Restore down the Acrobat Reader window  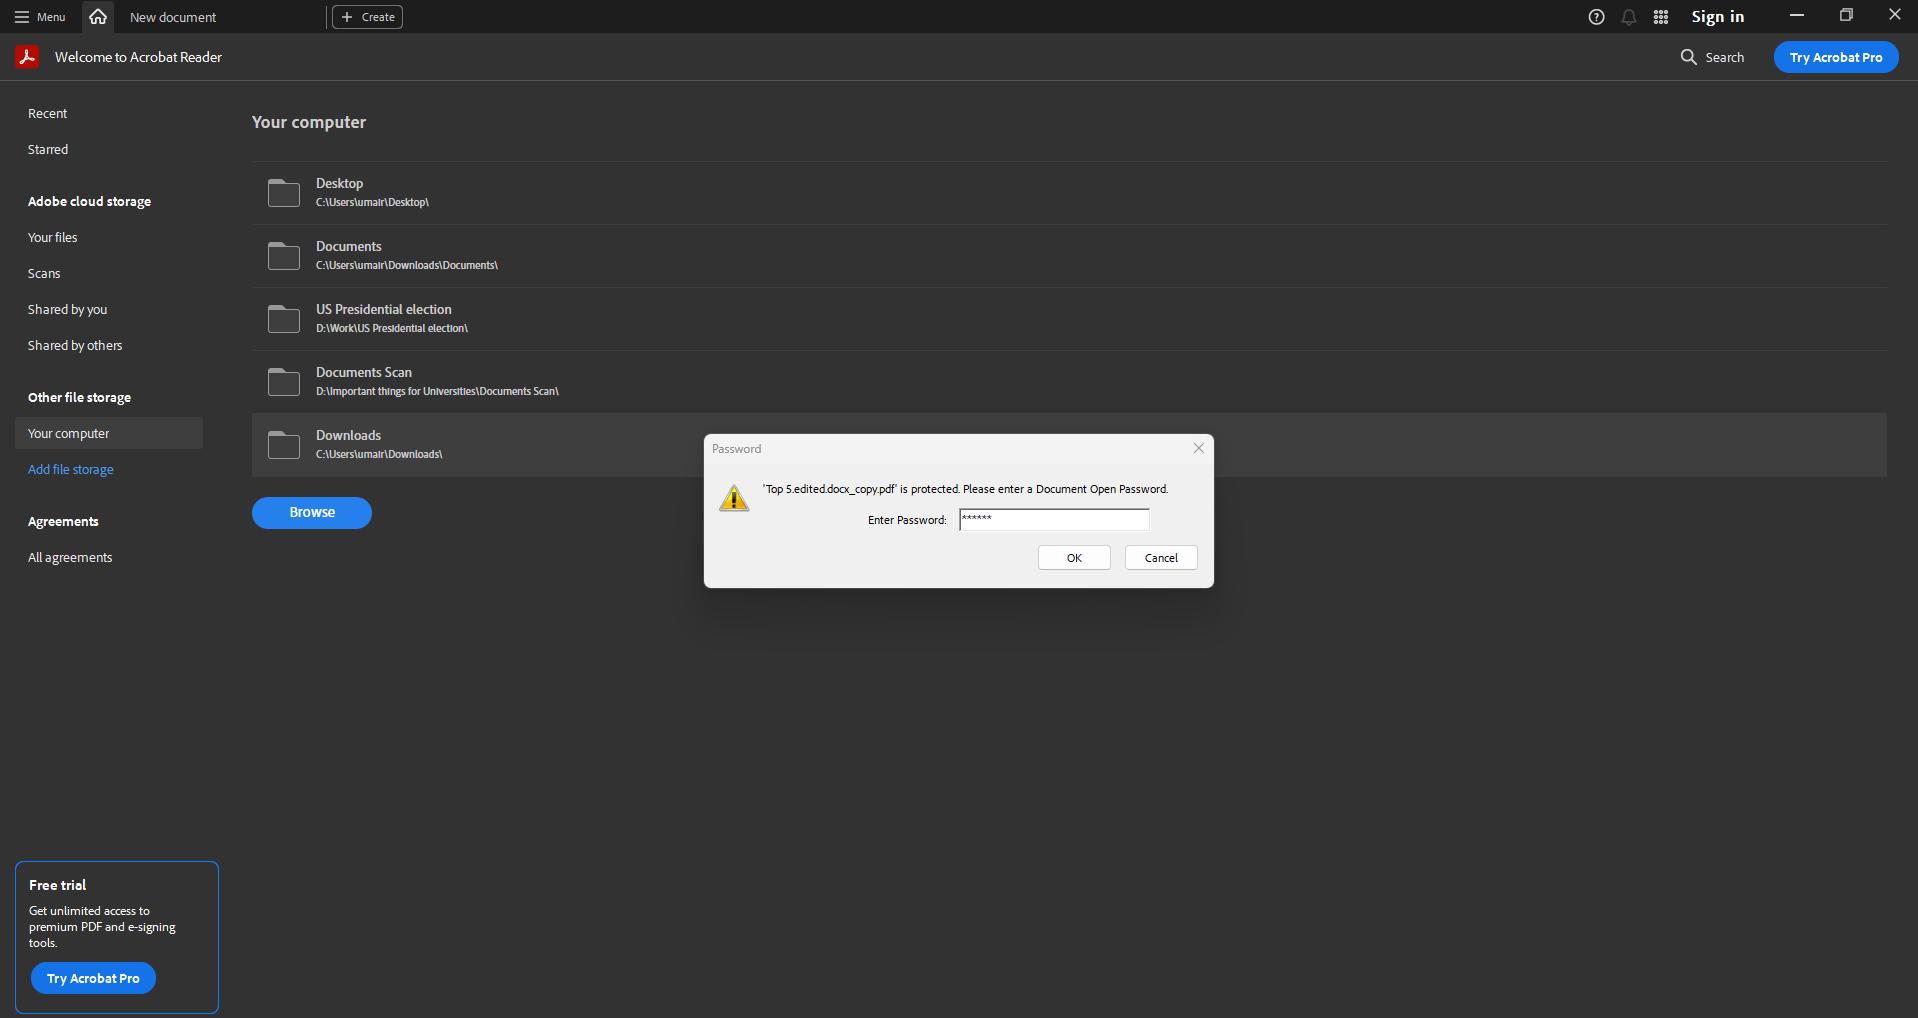pos(1846,15)
